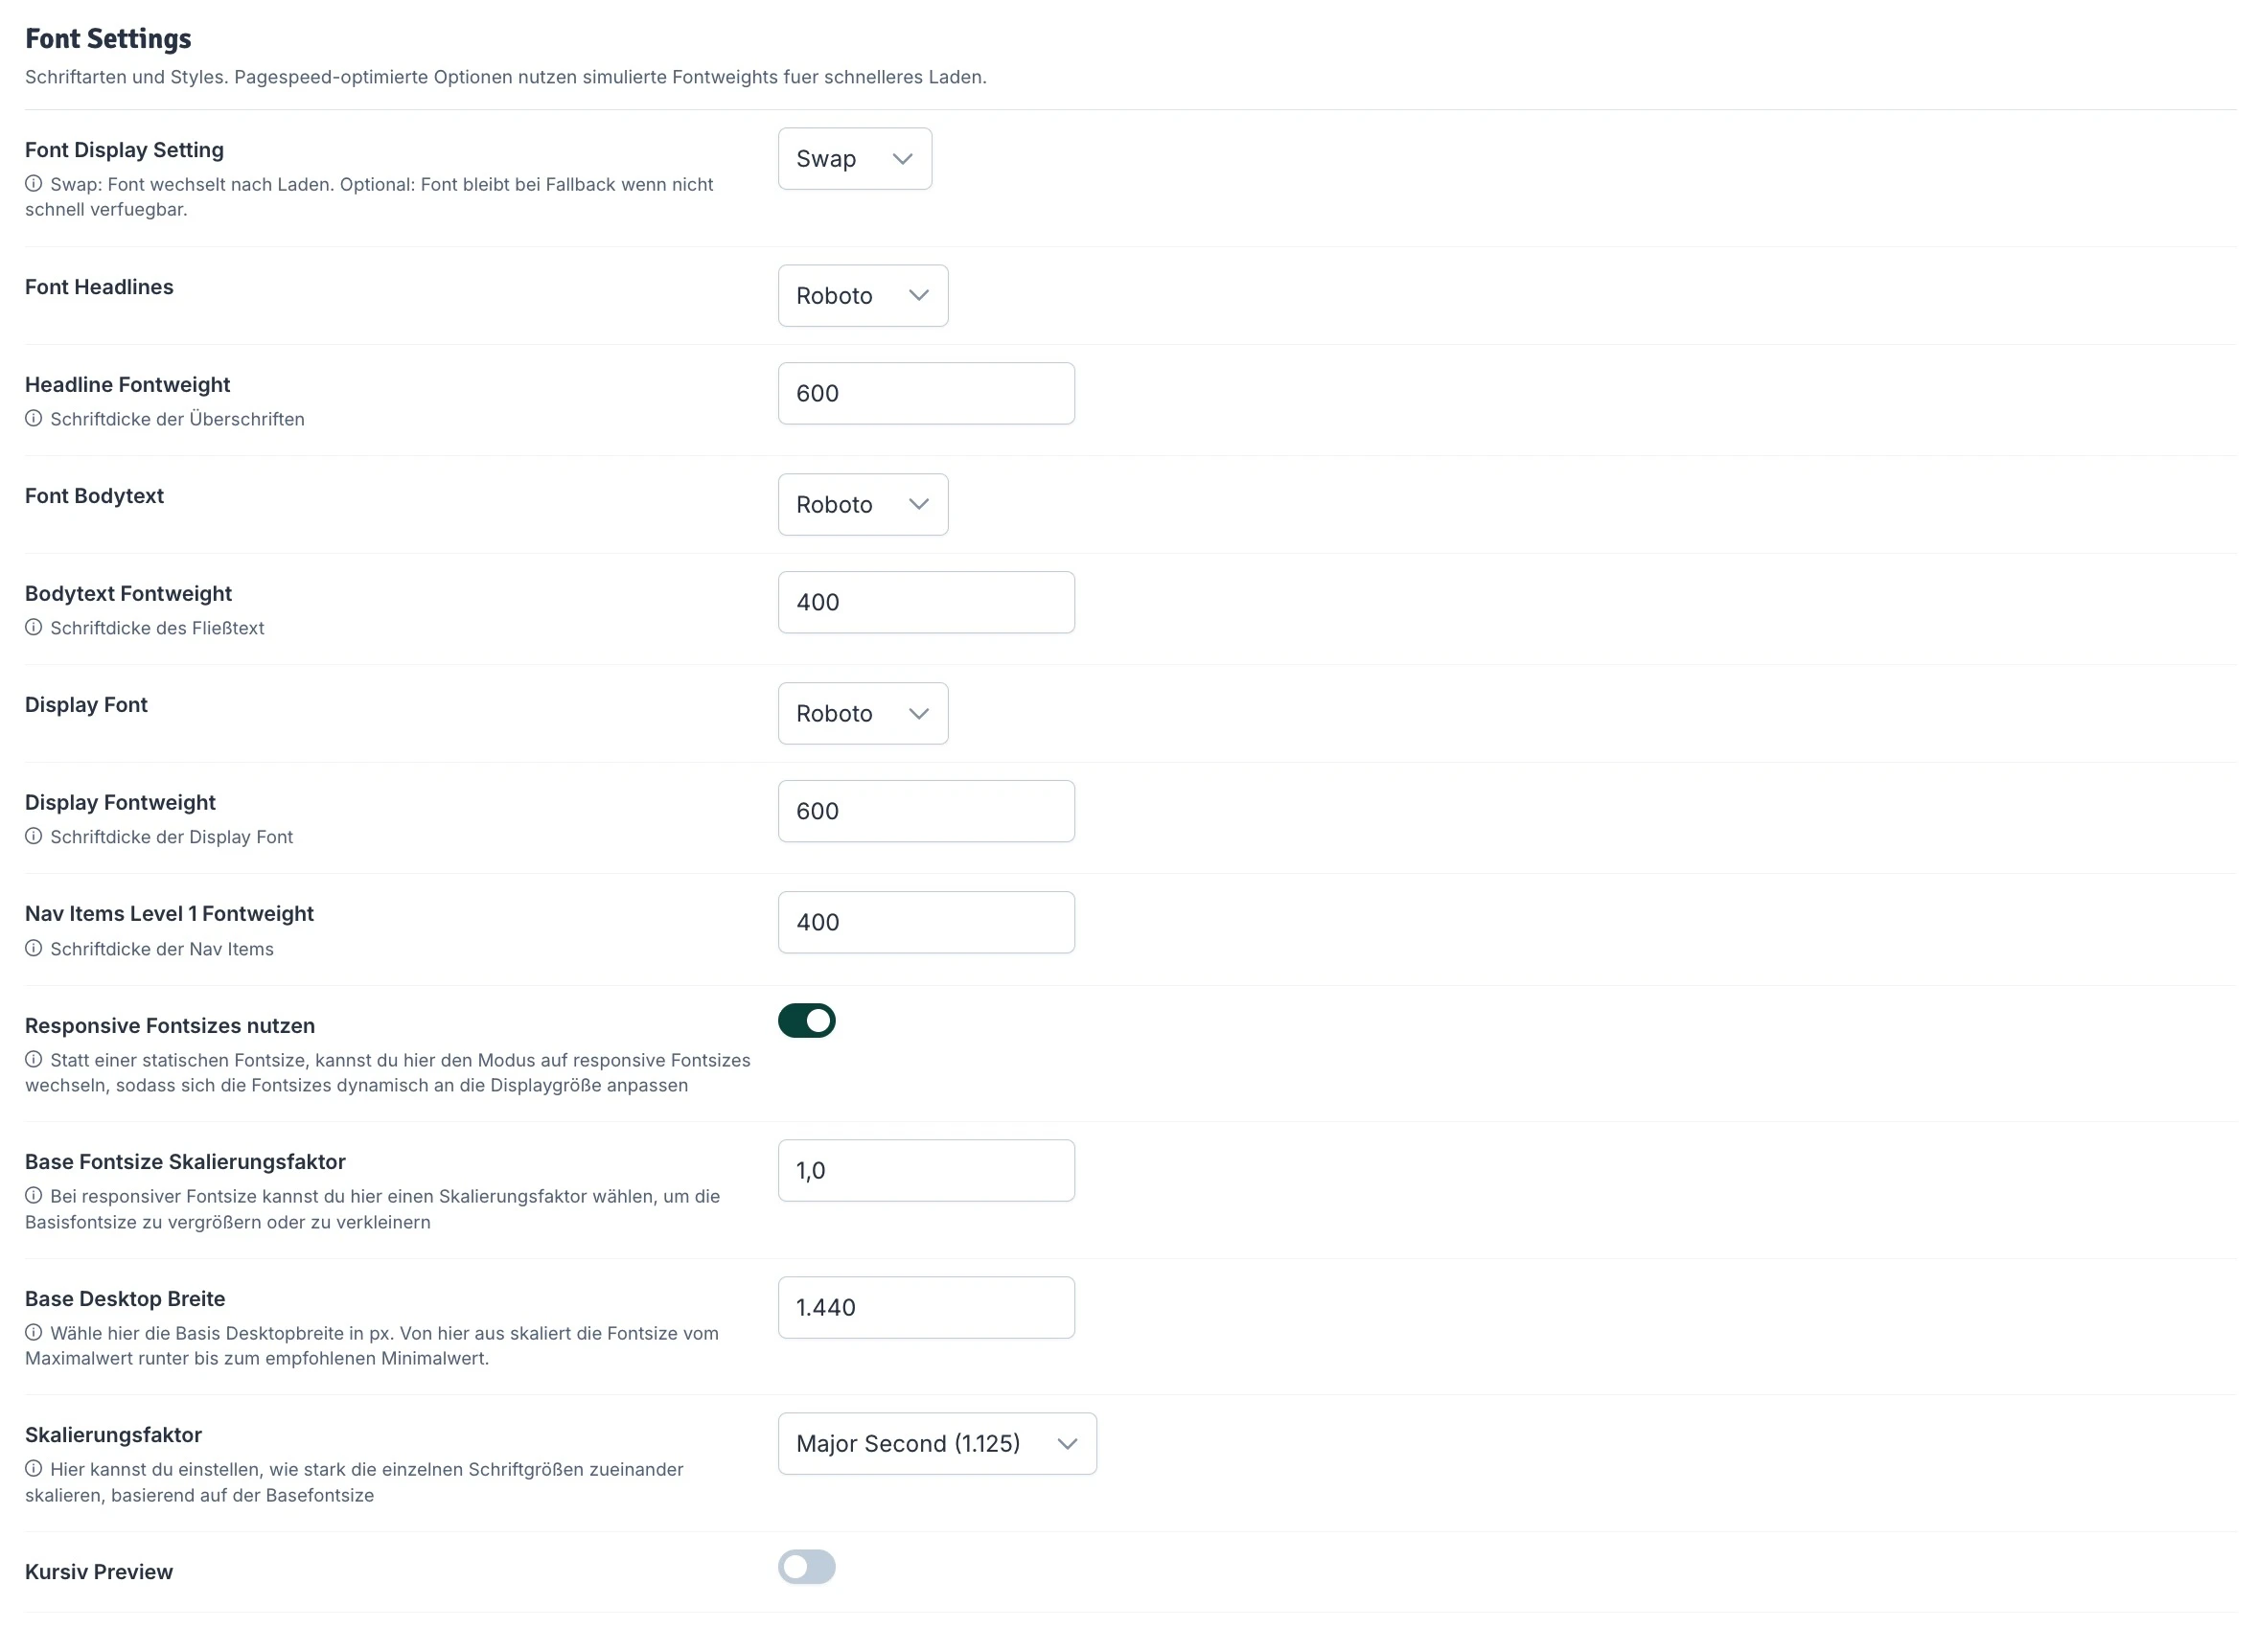Click the Base Desktop Breite field showing 1.440

[x=926, y=1306]
